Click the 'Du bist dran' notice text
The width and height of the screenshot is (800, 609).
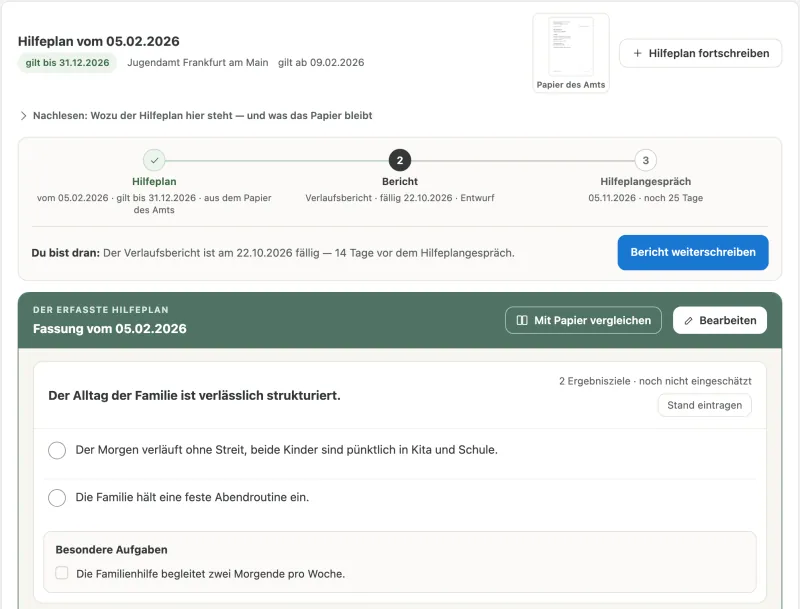(273, 253)
